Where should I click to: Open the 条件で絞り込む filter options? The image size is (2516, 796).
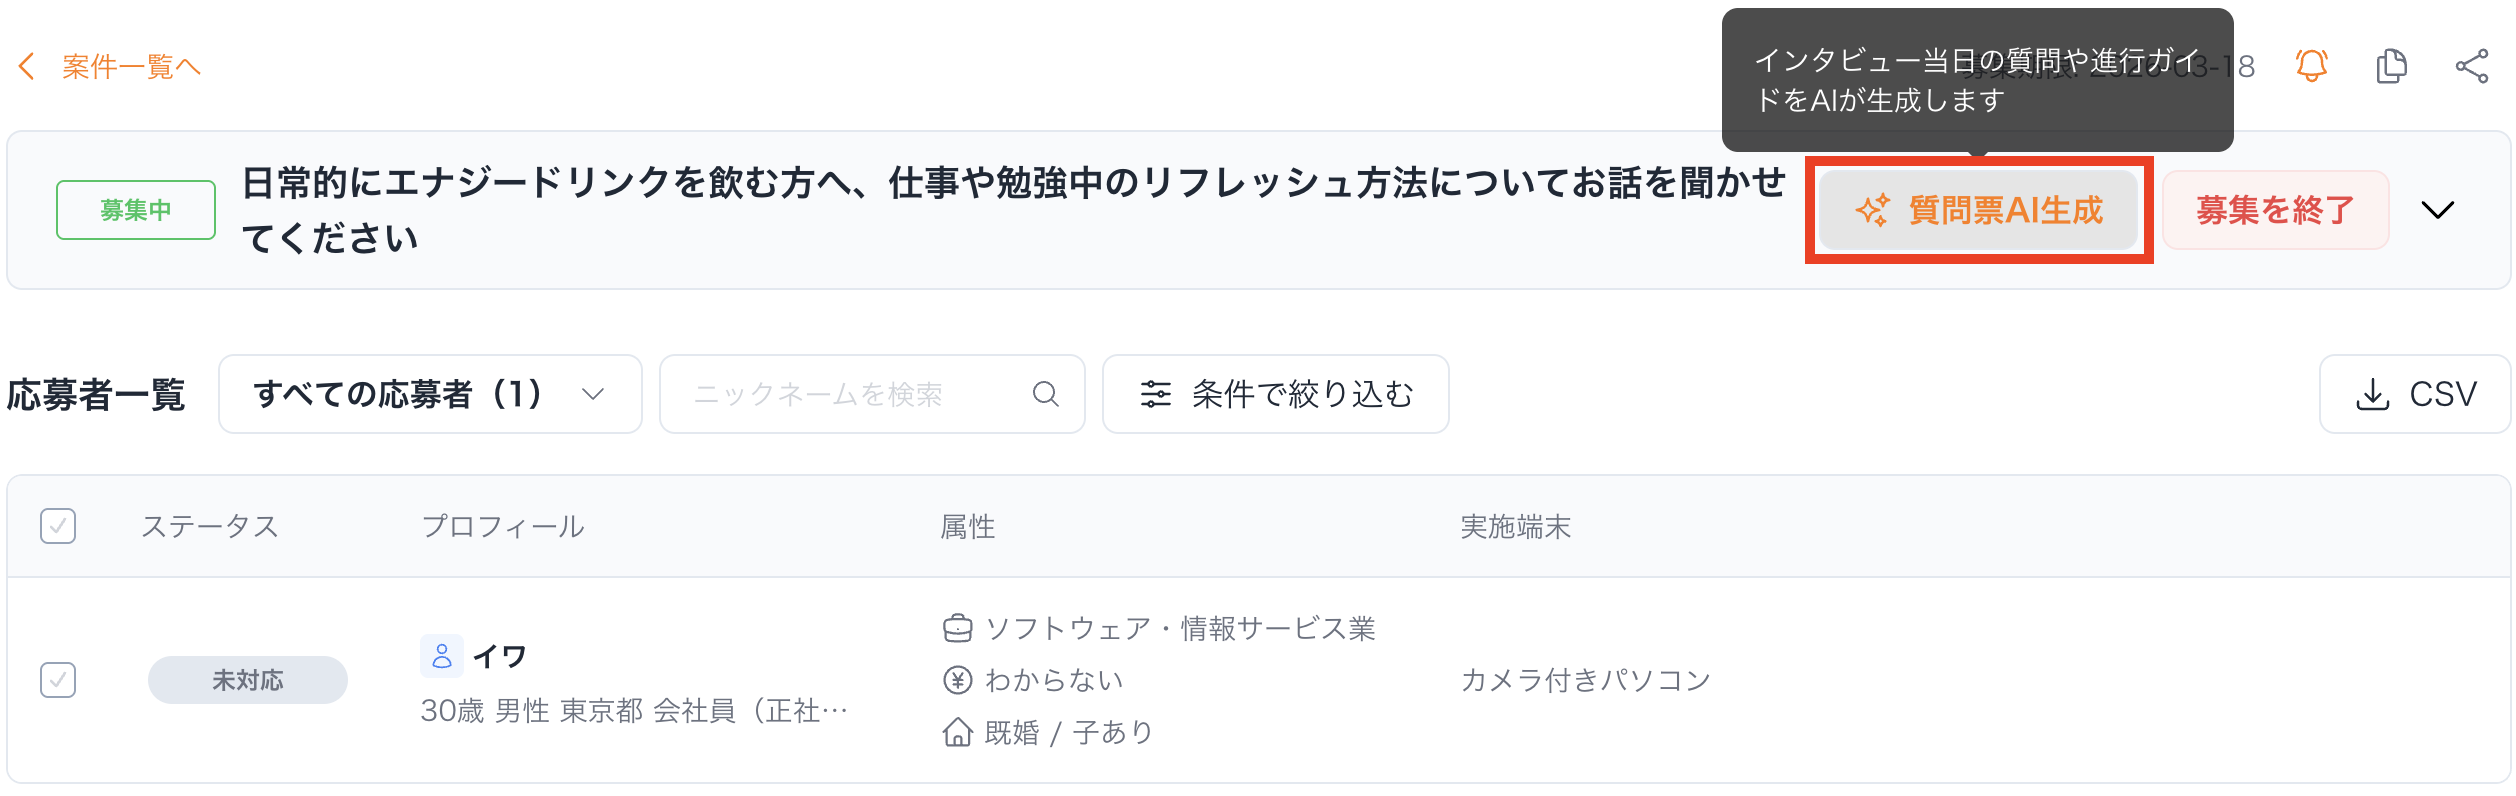1275,394
